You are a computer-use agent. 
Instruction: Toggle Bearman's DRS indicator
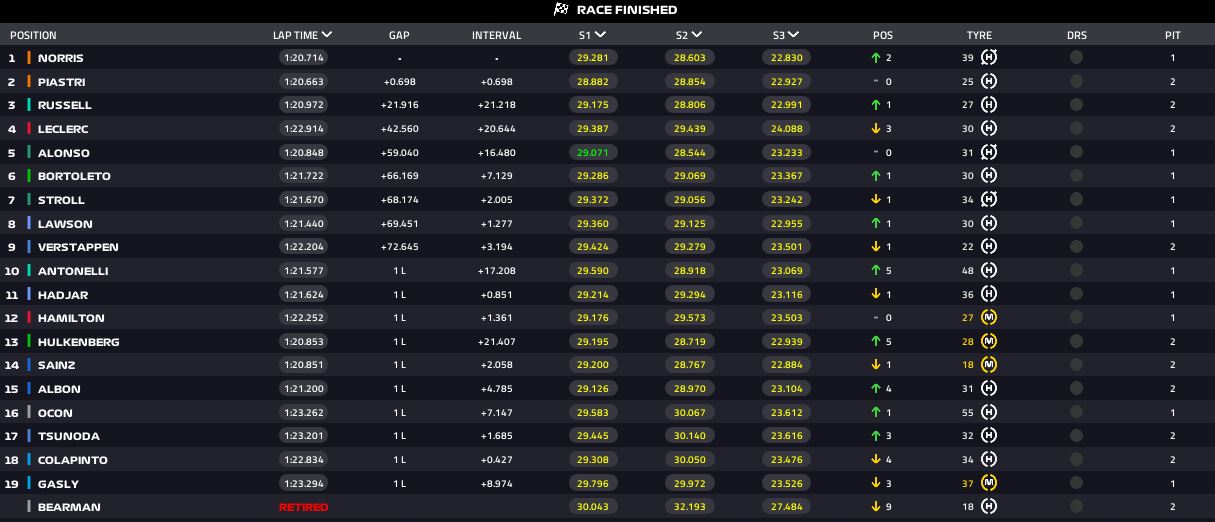click(x=1076, y=507)
